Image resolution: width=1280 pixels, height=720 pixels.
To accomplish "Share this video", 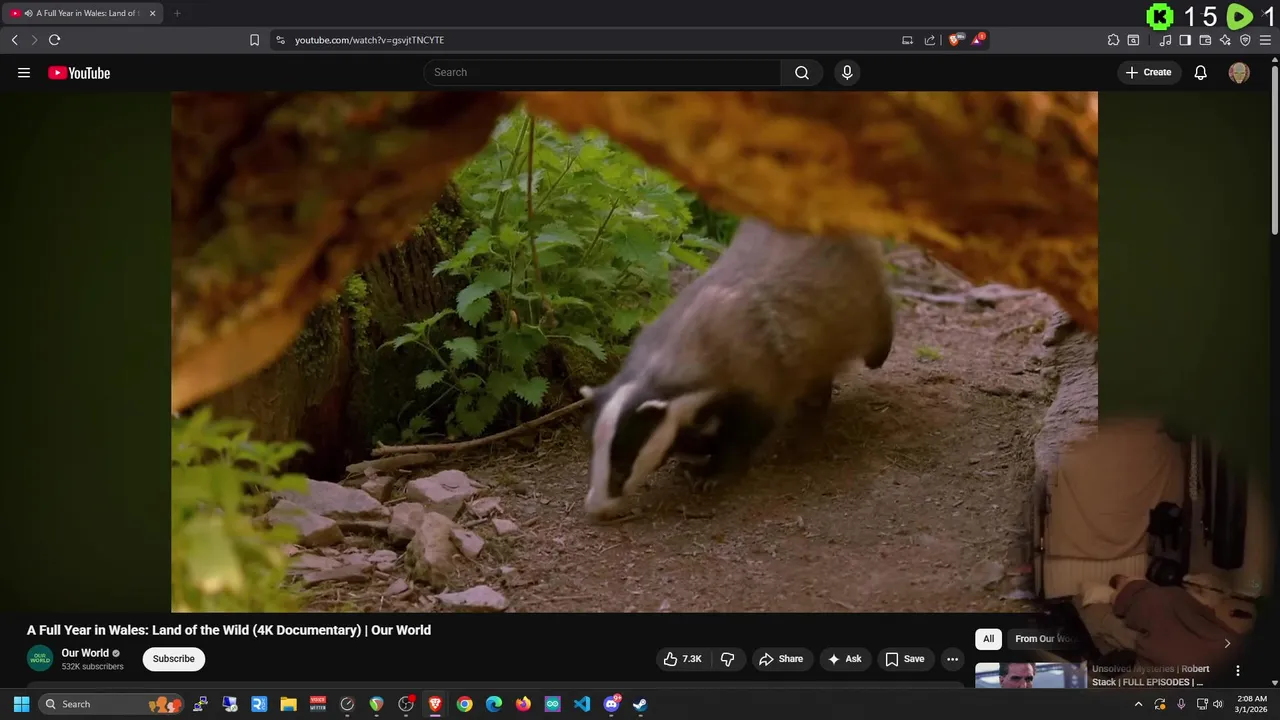I will point(781,659).
